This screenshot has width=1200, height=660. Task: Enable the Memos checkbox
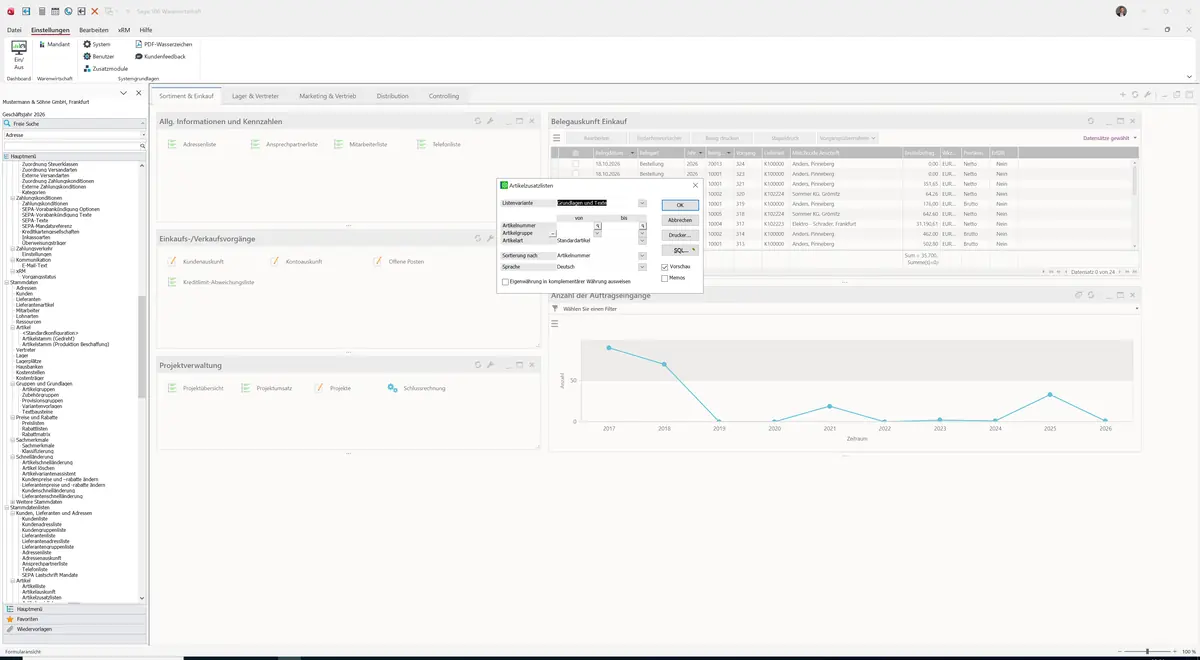pos(665,278)
